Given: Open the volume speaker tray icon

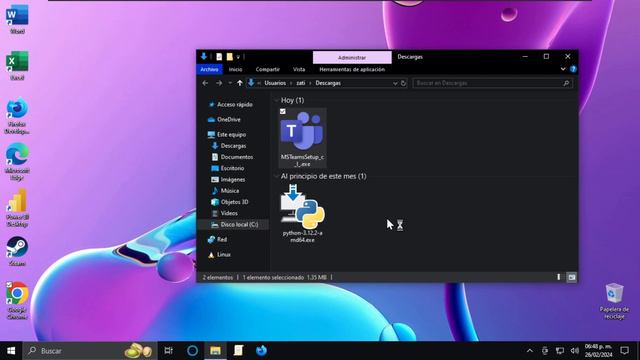Looking at the screenshot, I should point(575,351).
